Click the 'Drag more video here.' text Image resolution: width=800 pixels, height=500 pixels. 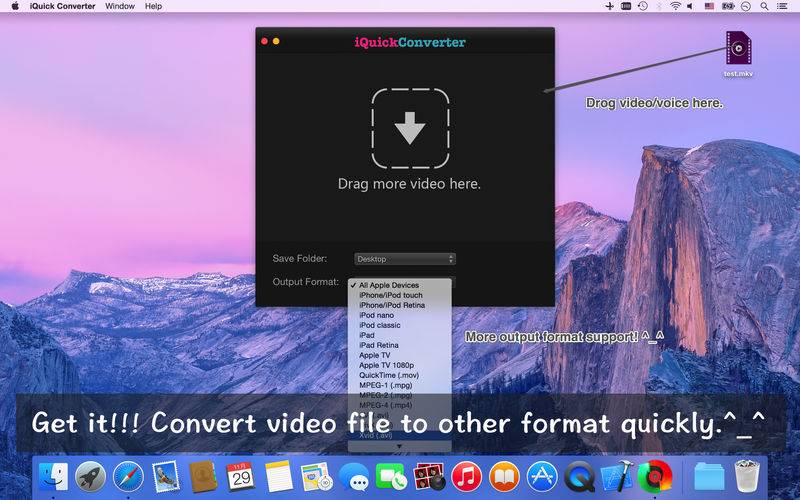pyautogui.click(x=409, y=184)
